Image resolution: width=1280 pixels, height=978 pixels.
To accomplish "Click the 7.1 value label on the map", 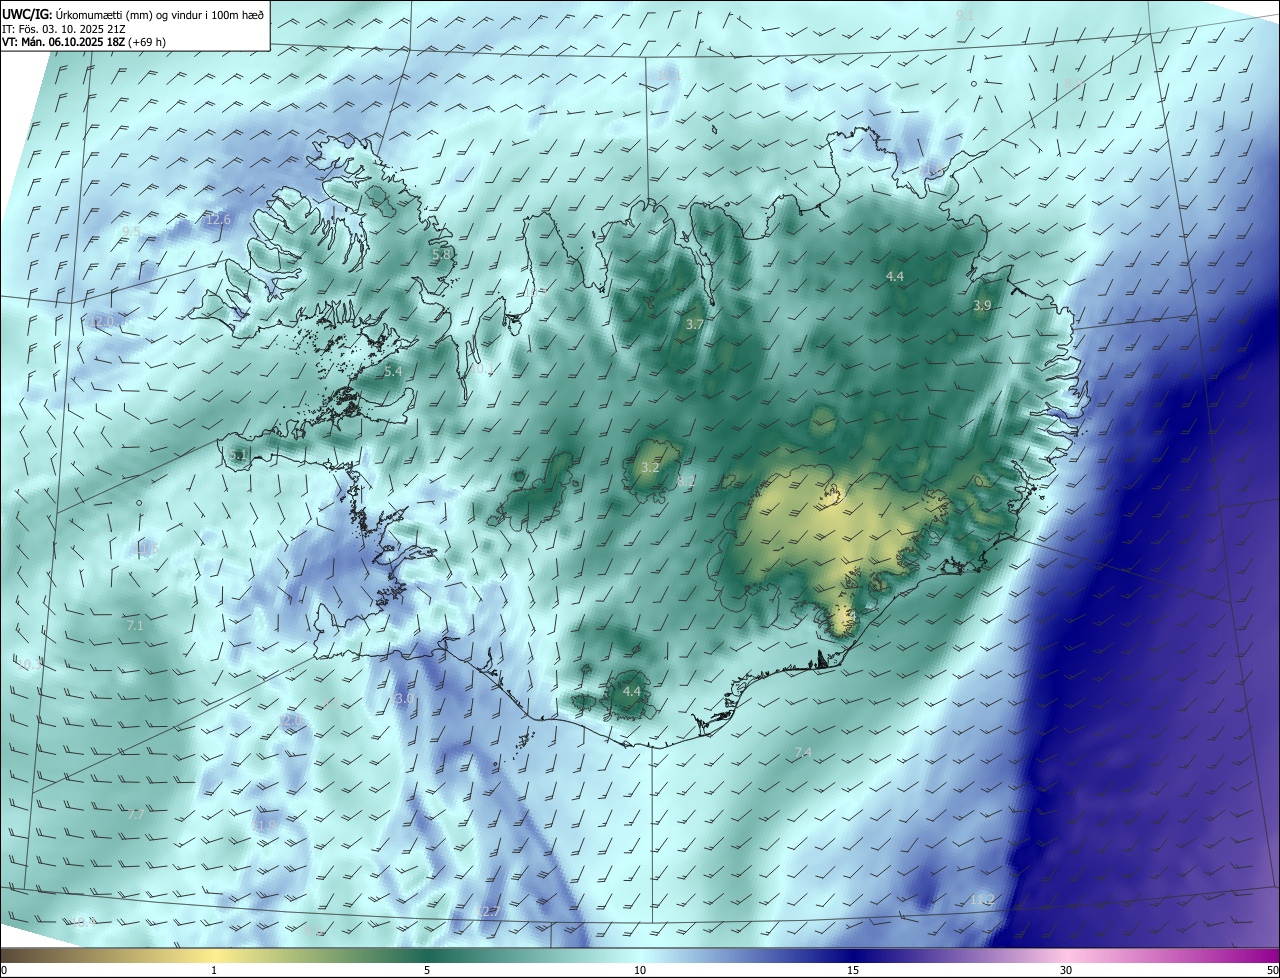I will 135,626.
